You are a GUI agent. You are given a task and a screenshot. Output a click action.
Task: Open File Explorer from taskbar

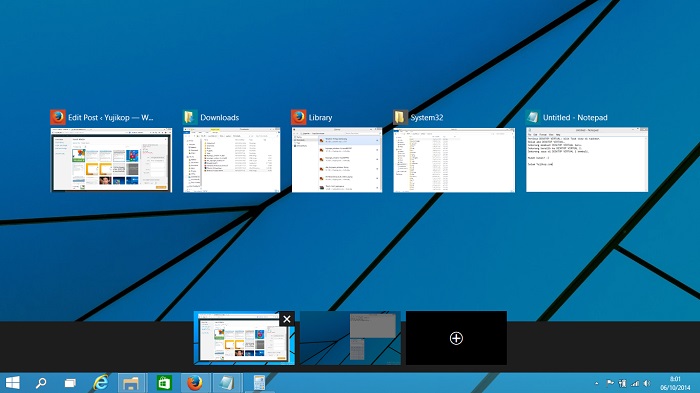131,383
